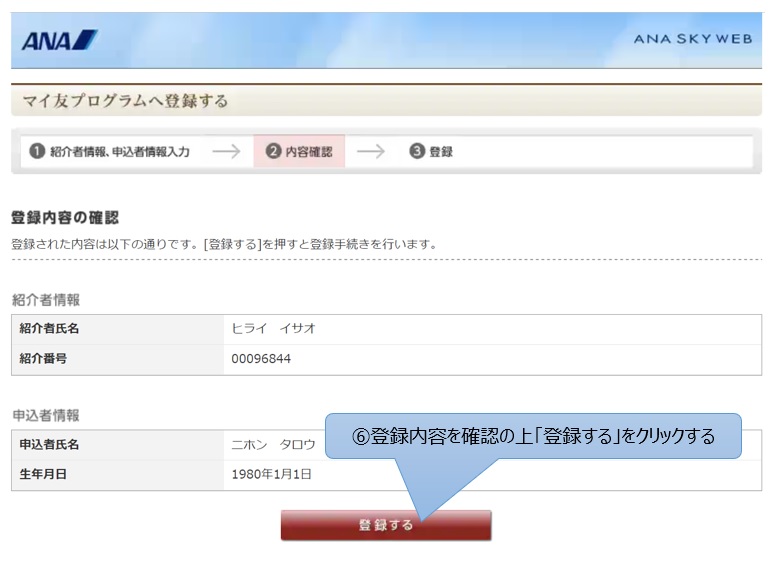Click the 申込者氏名 label cell
Image resolution: width=780 pixels, height=562 pixels.
click(x=118, y=445)
